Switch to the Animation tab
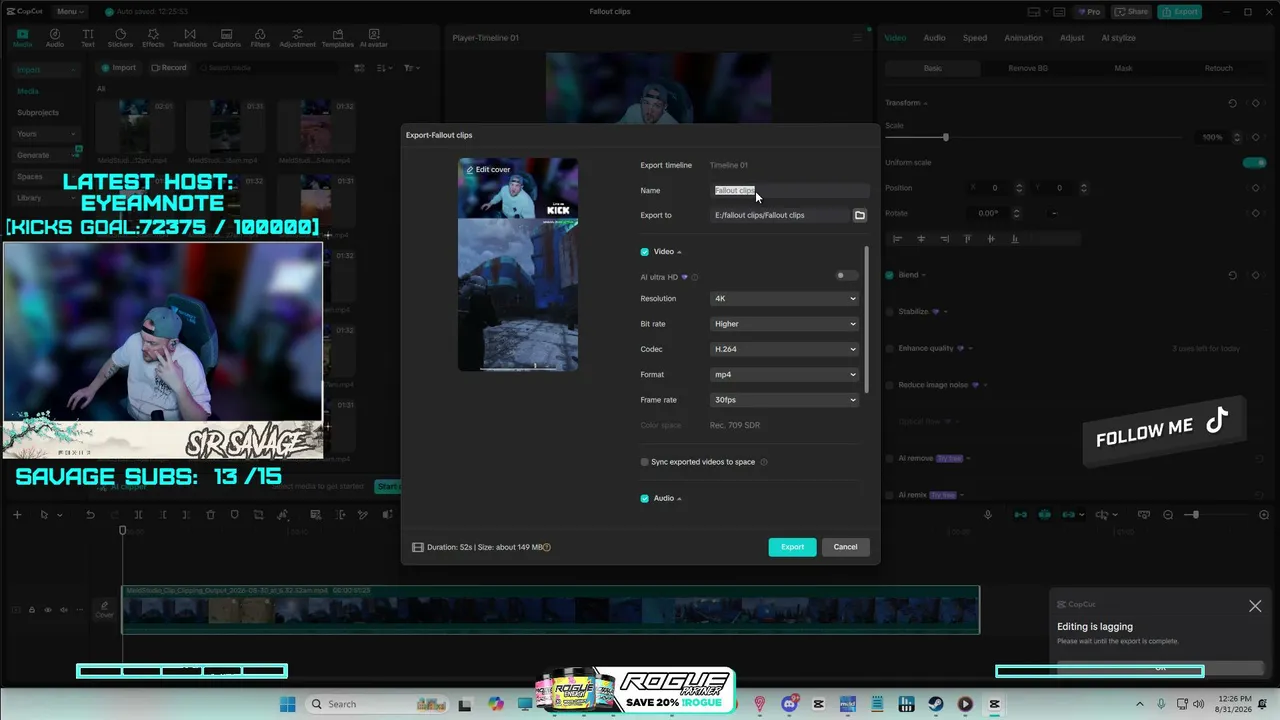The image size is (1280, 720). tap(1023, 38)
